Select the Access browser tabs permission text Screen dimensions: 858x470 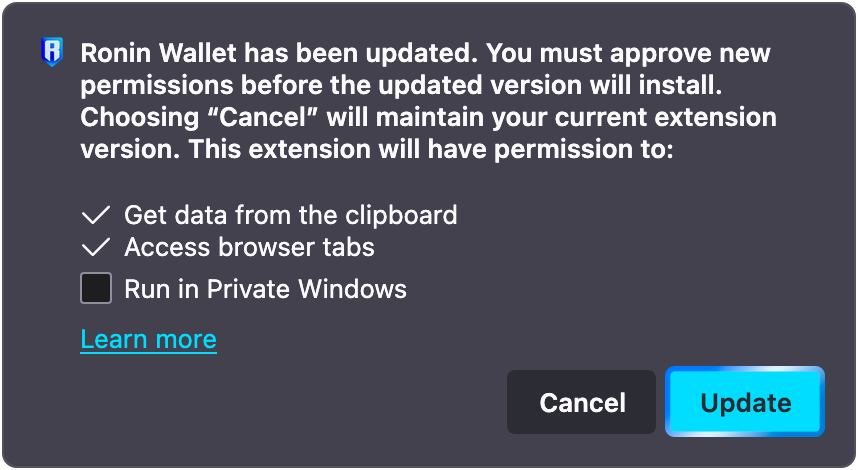250,247
